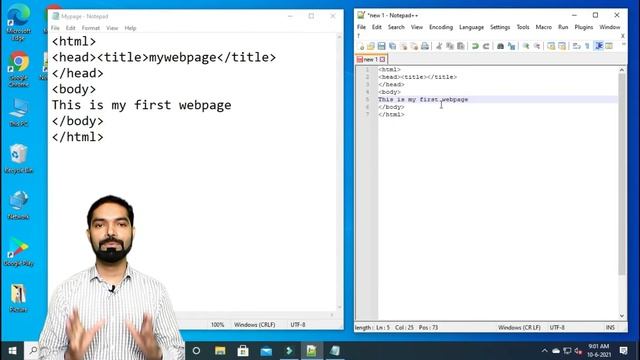The height and width of the screenshot is (360, 640).
Task: Open Find with binoculars icon
Action: (x=500, y=46)
